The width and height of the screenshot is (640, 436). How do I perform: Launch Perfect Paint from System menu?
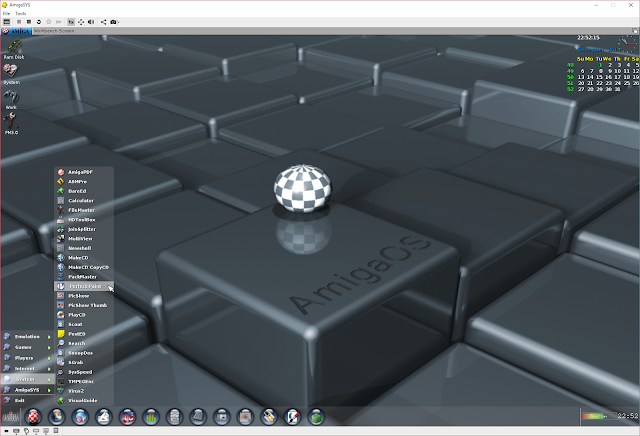point(84,286)
